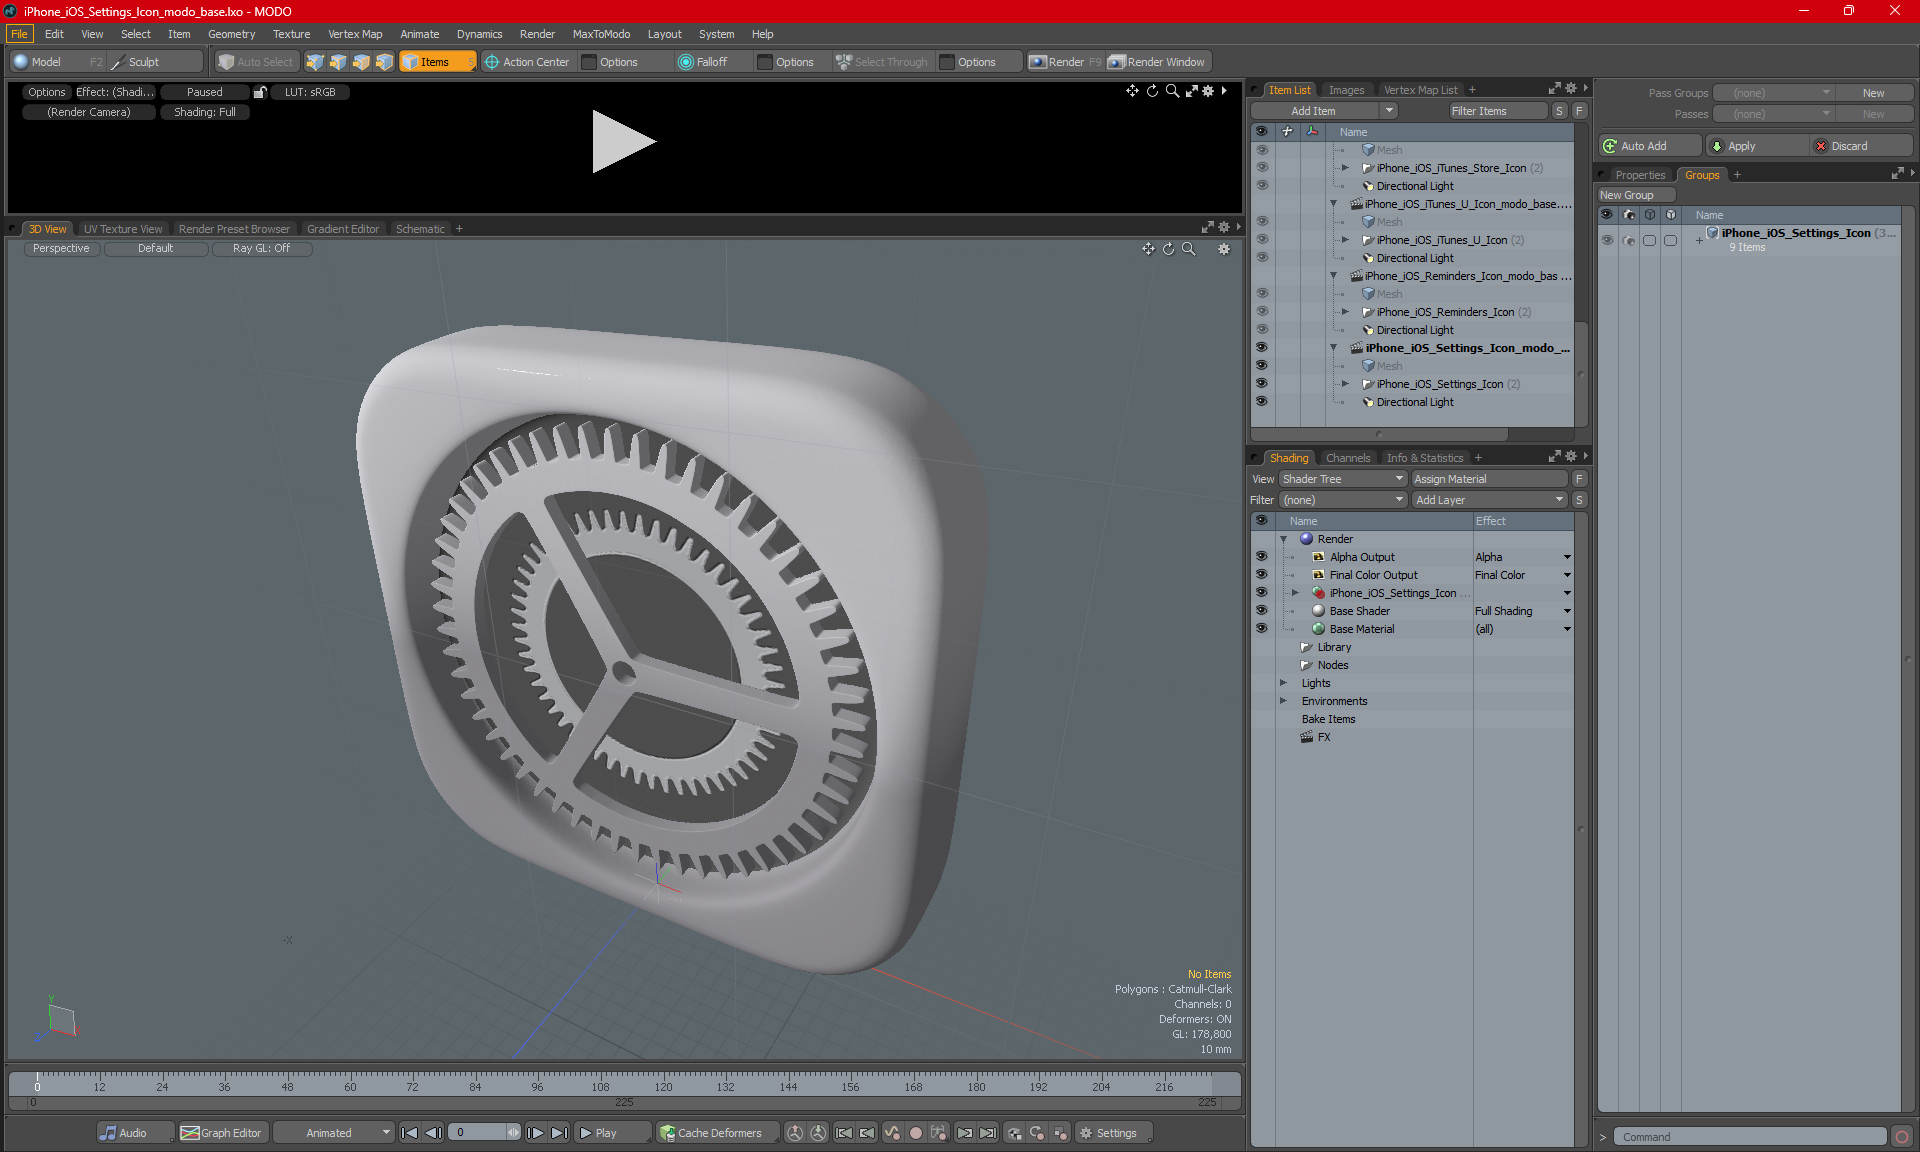This screenshot has width=1920, height=1152.
Task: Click New Group button
Action: tap(1636, 195)
